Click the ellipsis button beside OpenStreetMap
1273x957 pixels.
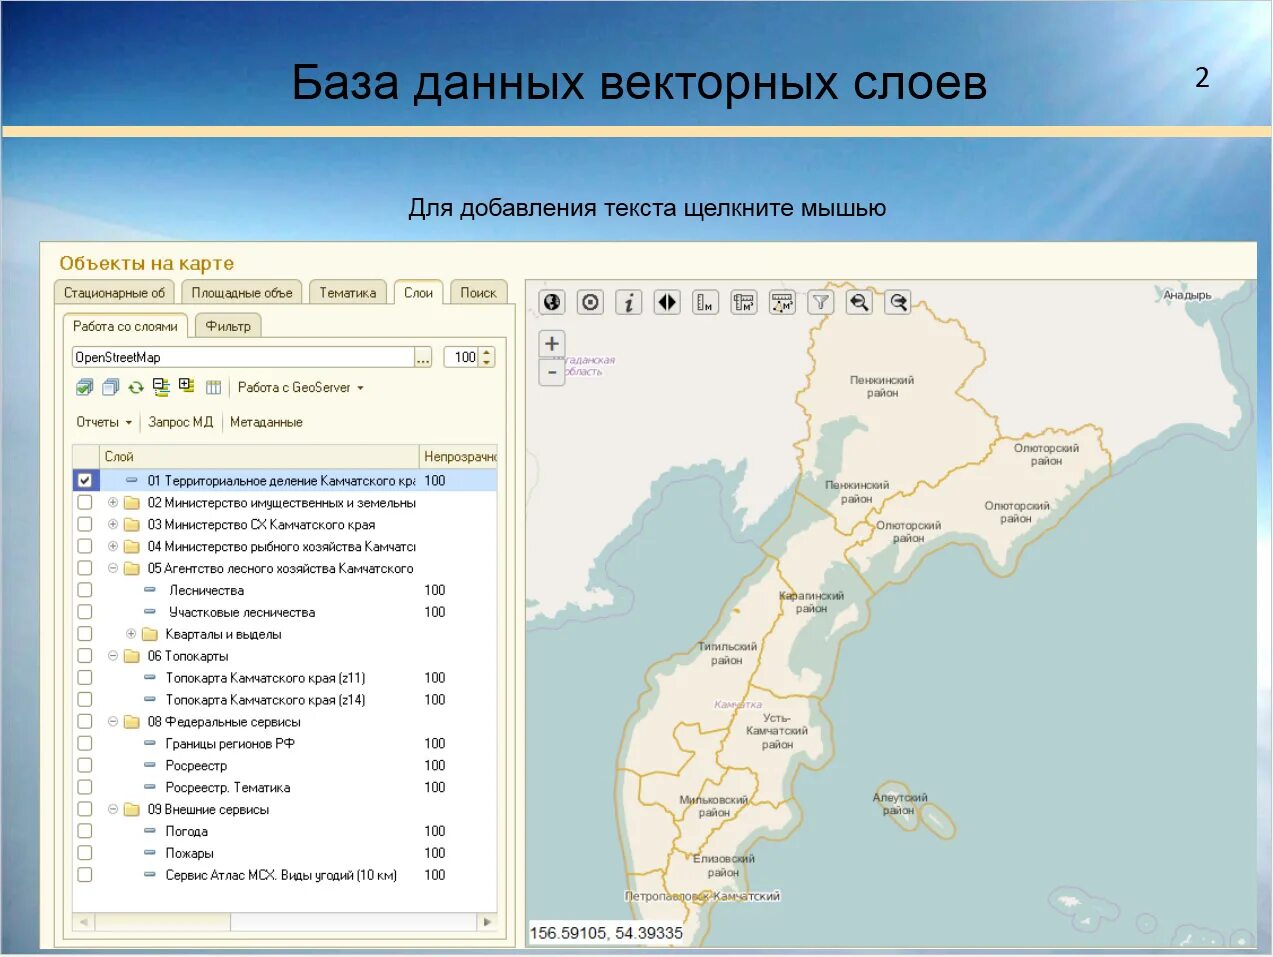[x=424, y=357]
